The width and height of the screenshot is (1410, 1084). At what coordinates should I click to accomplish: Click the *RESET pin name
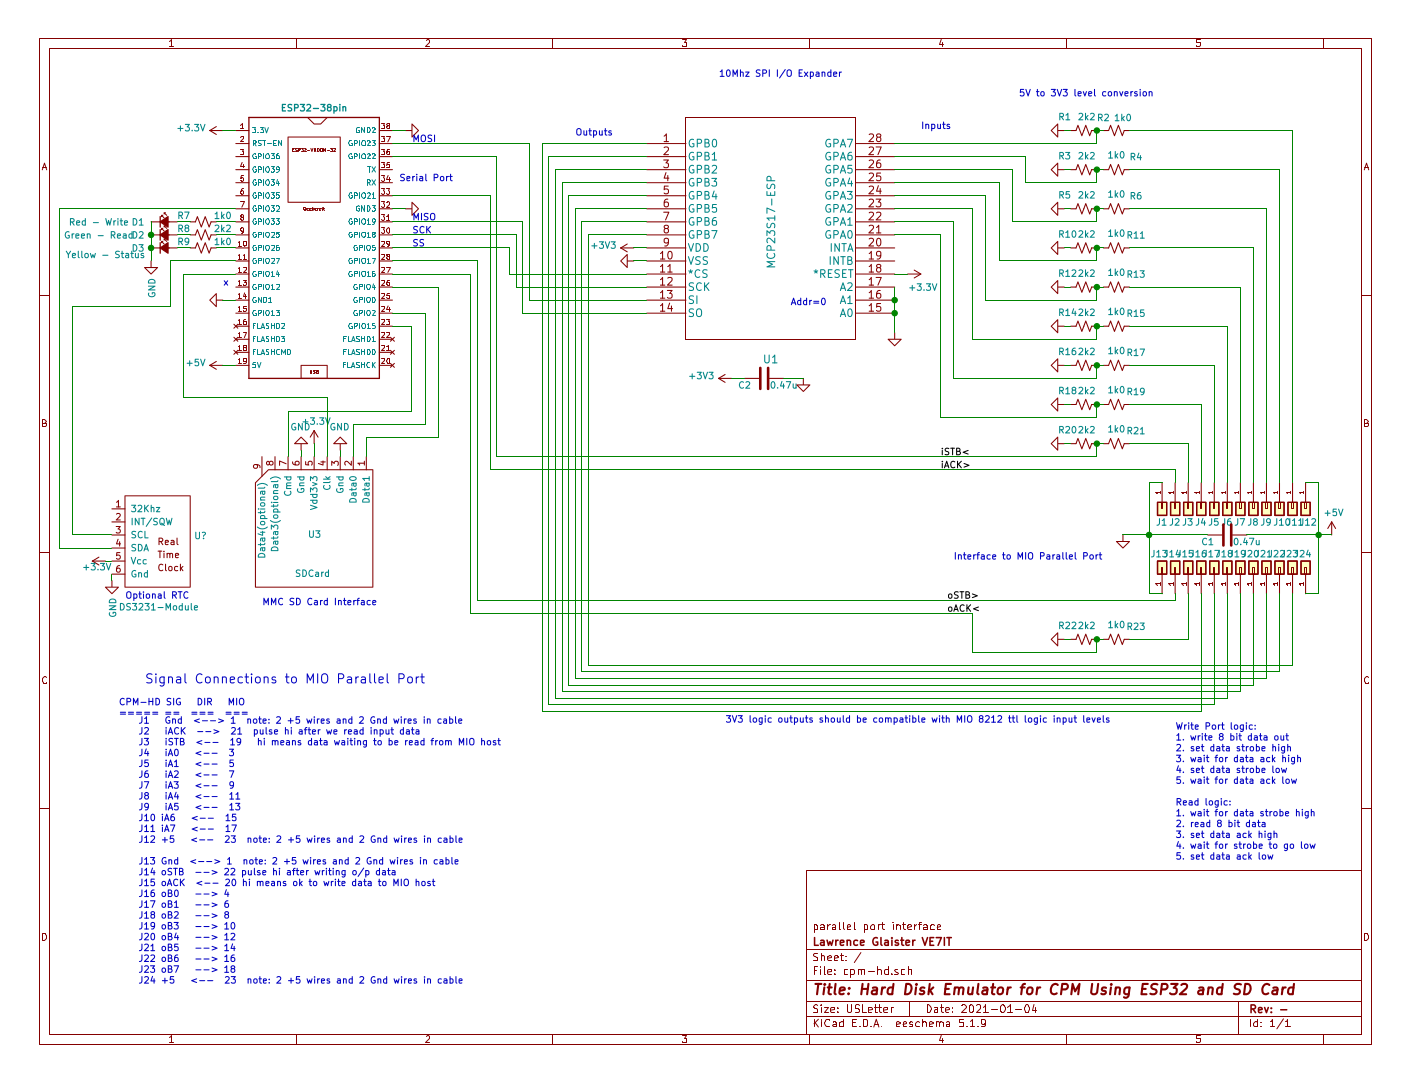(834, 274)
